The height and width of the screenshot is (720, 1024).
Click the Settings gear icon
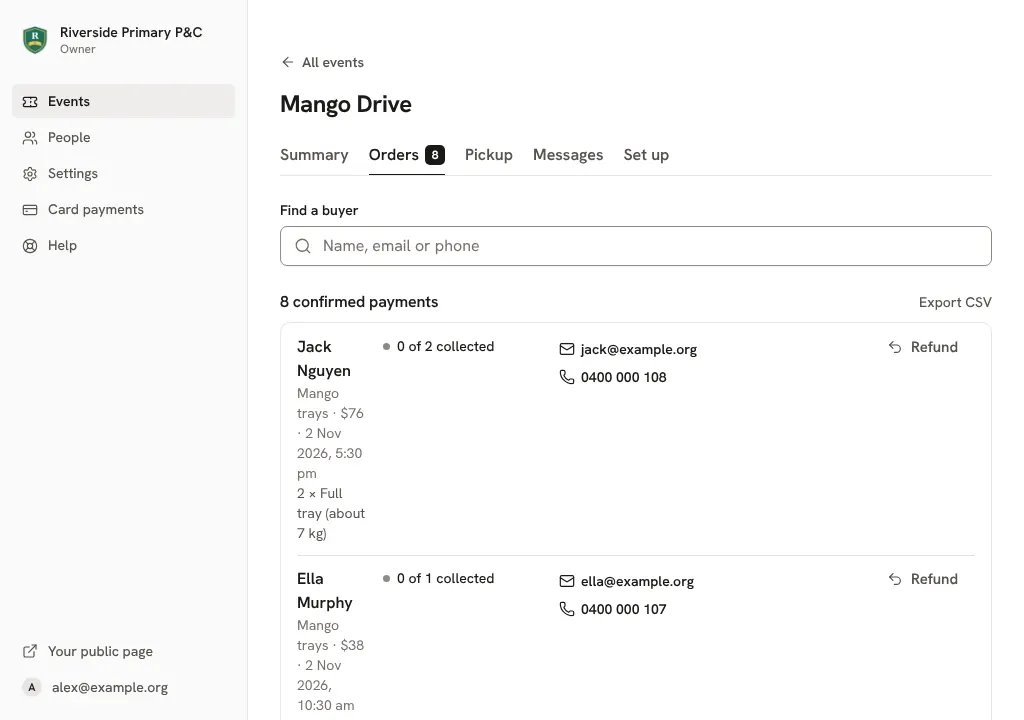pyautogui.click(x=30, y=173)
